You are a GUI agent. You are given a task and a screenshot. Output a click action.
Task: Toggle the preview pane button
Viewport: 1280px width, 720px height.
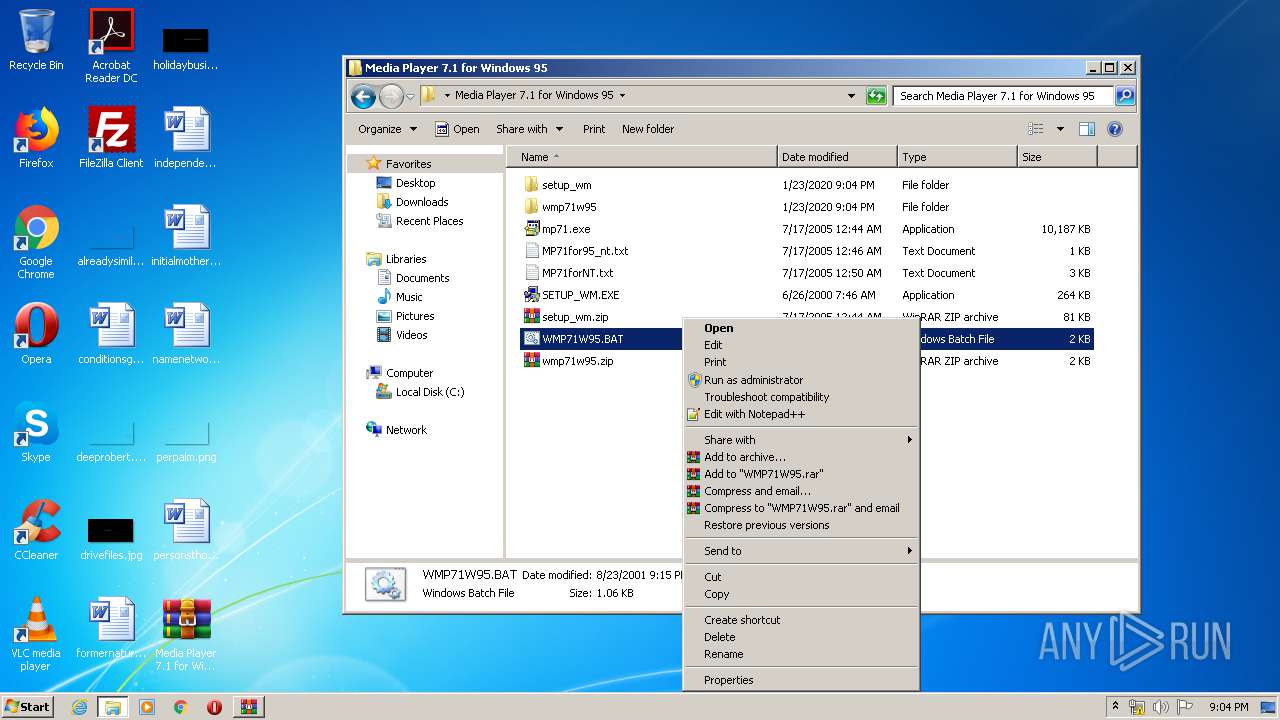(x=1087, y=129)
